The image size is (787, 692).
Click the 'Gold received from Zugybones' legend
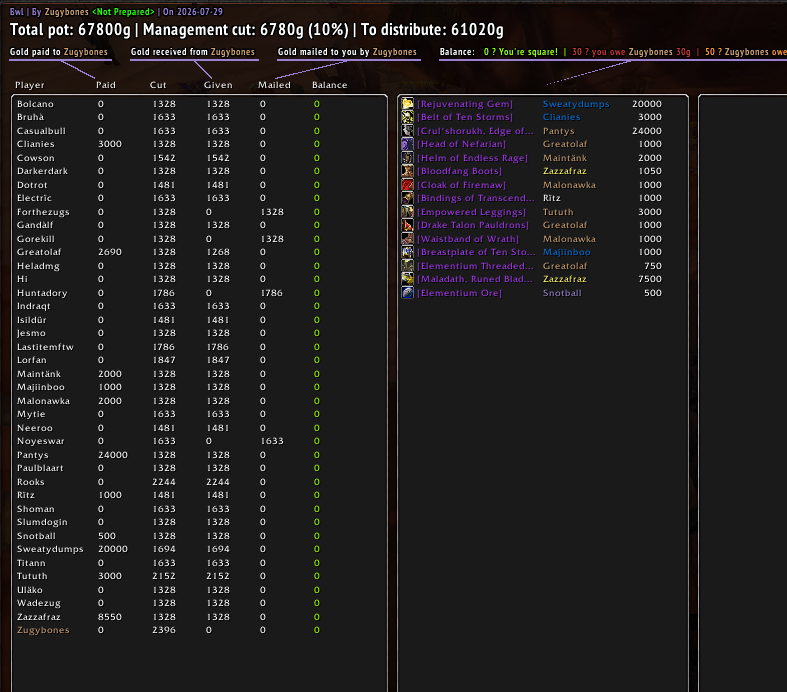(x=193, y=52)
